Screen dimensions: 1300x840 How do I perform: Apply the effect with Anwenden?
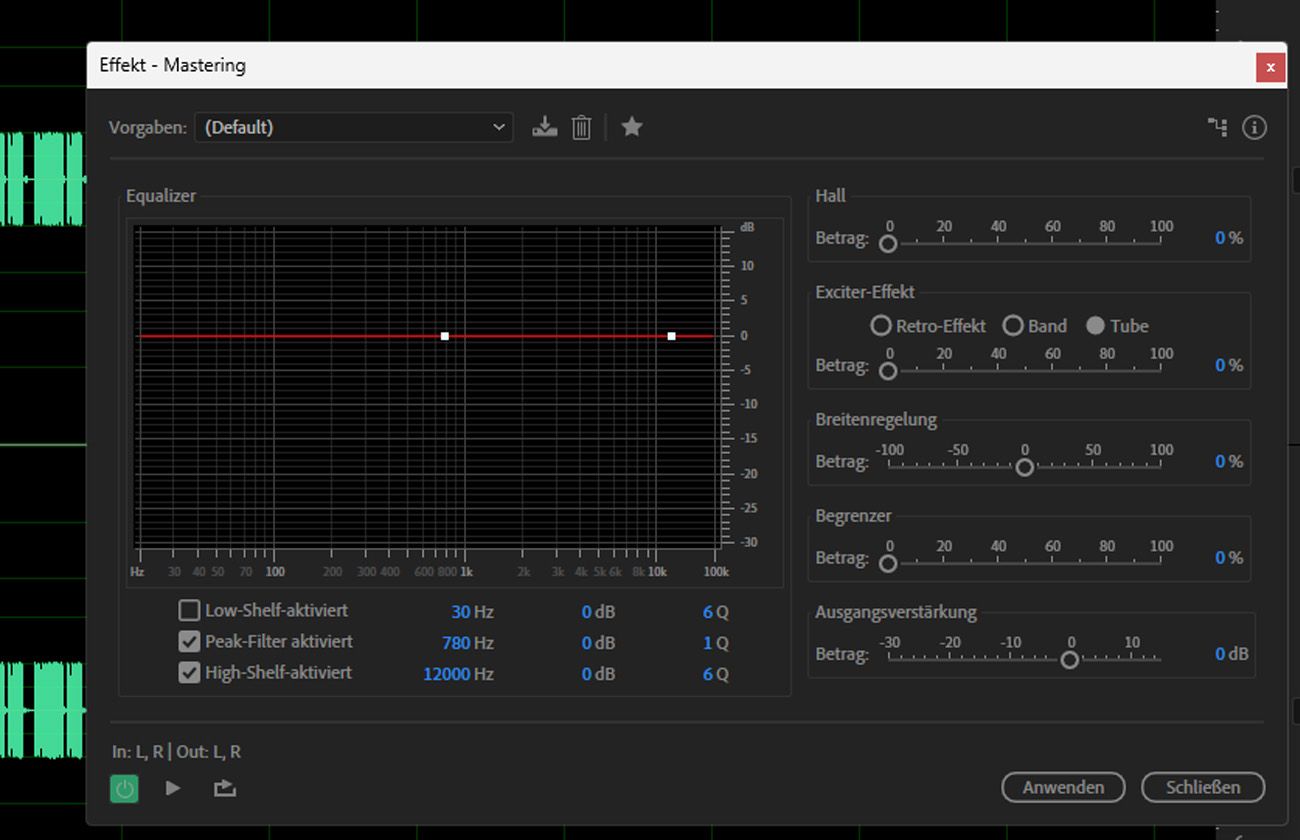click(x=1063, y=787)
